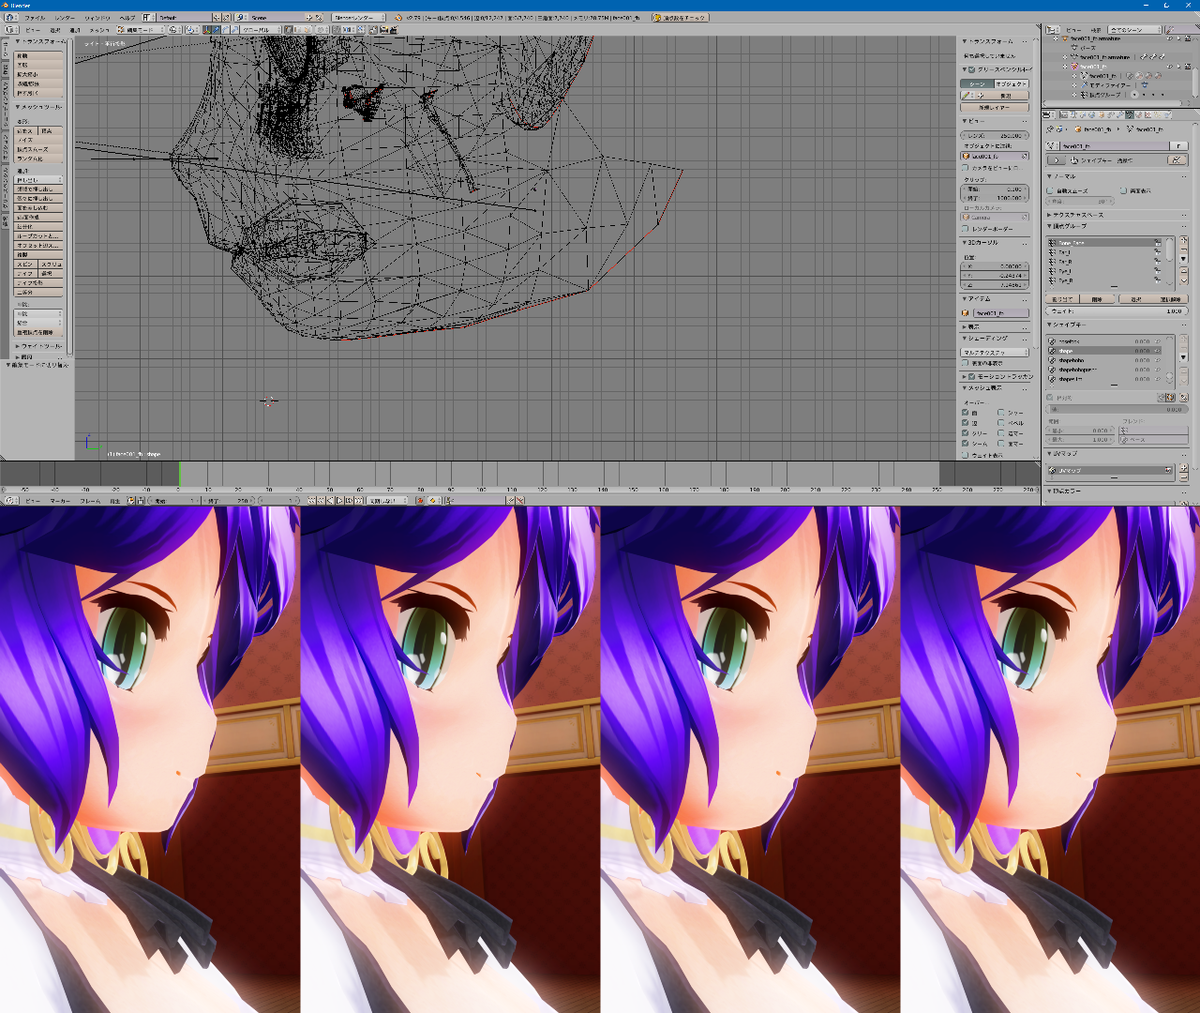Enable レンダーボーダー checkbox
This screenshot has height=1013, width=1200.
click(965, 228)
